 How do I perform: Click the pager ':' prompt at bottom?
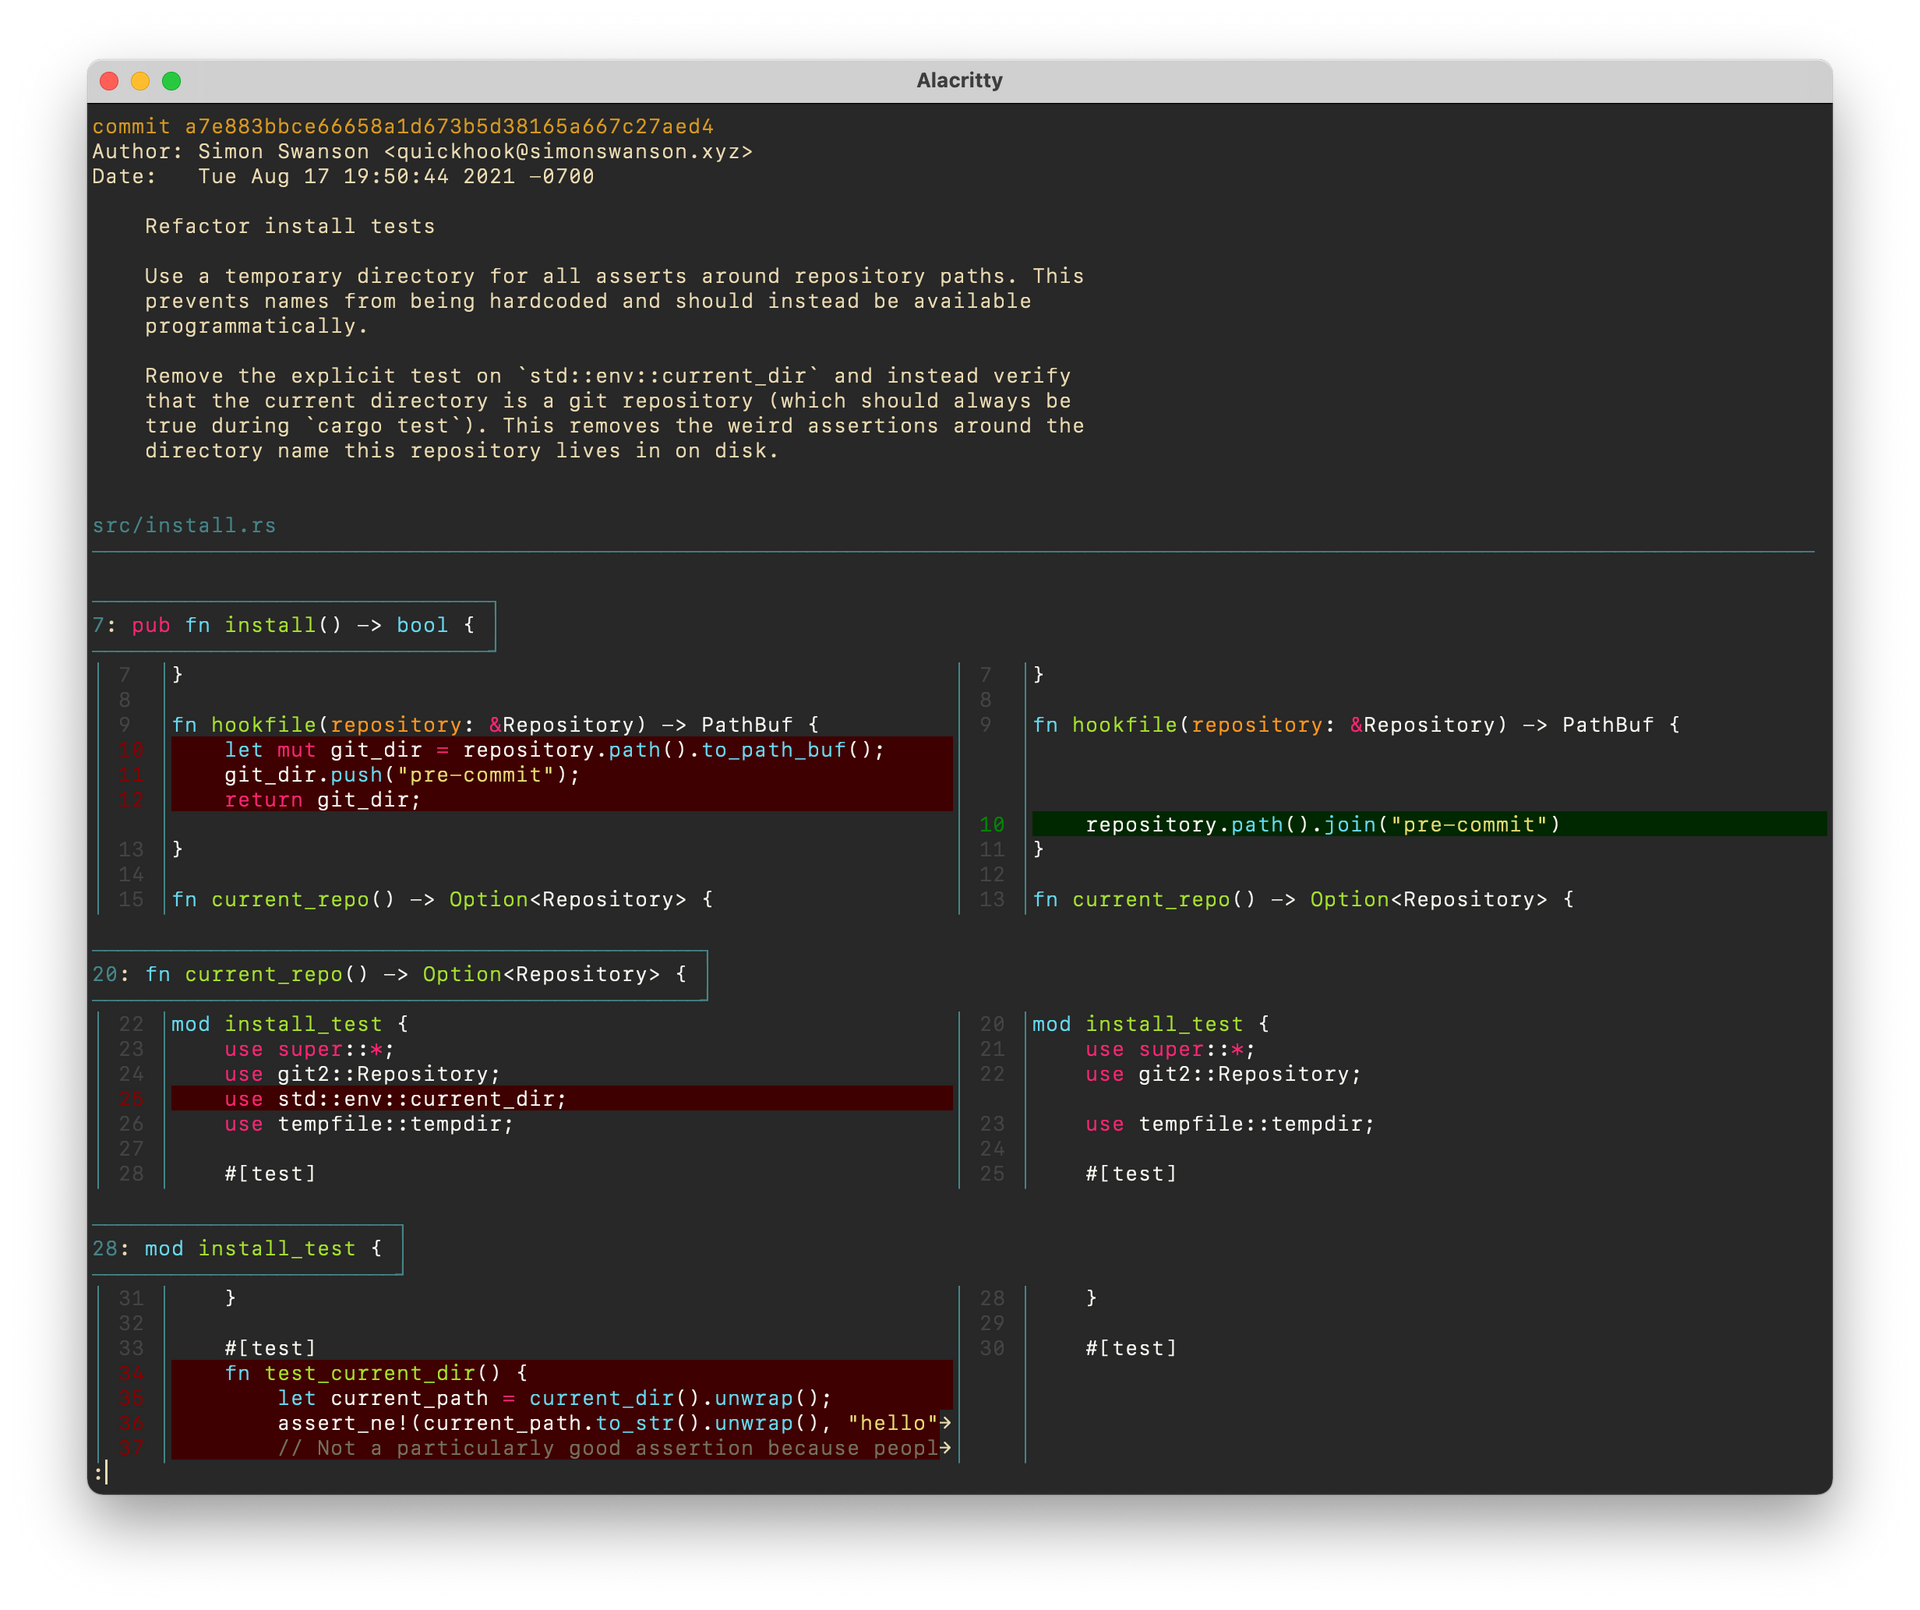[x=98, y=1473]
